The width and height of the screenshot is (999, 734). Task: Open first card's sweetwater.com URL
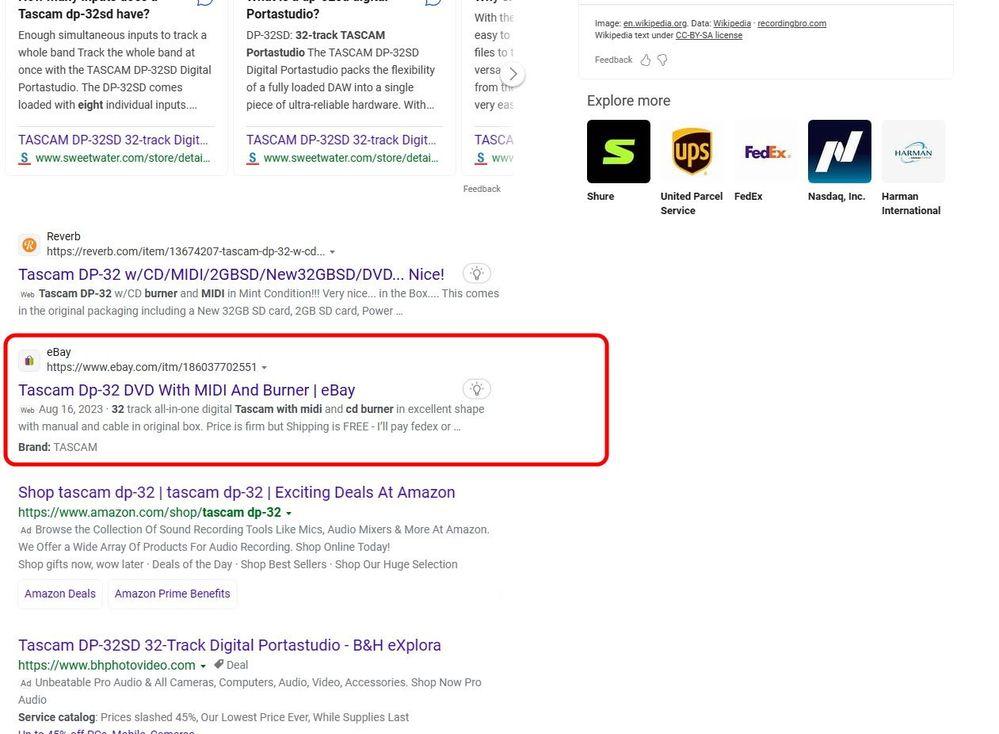coord(122,158)
